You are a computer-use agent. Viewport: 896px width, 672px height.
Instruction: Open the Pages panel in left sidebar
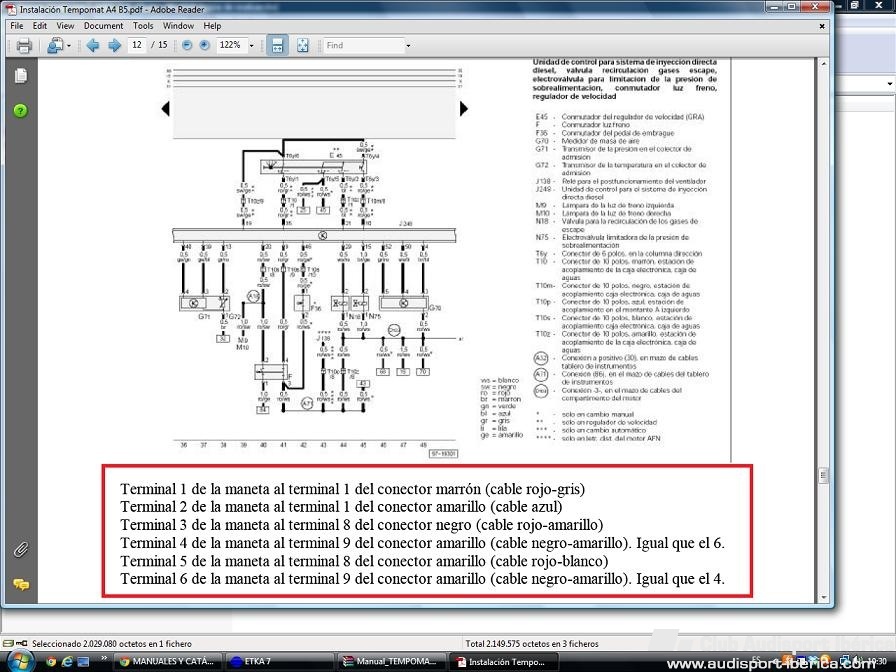(20, 76)
